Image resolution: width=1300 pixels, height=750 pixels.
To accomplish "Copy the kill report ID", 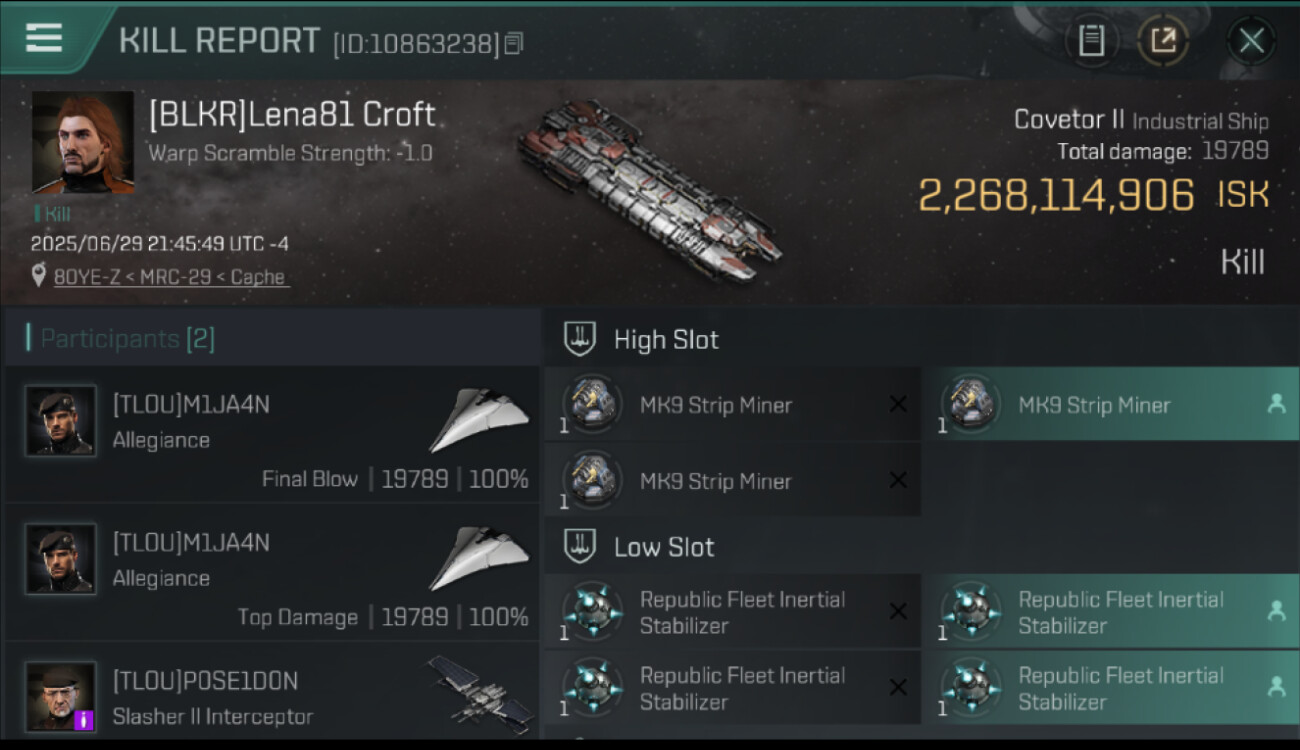I will (x=514, y=43).
